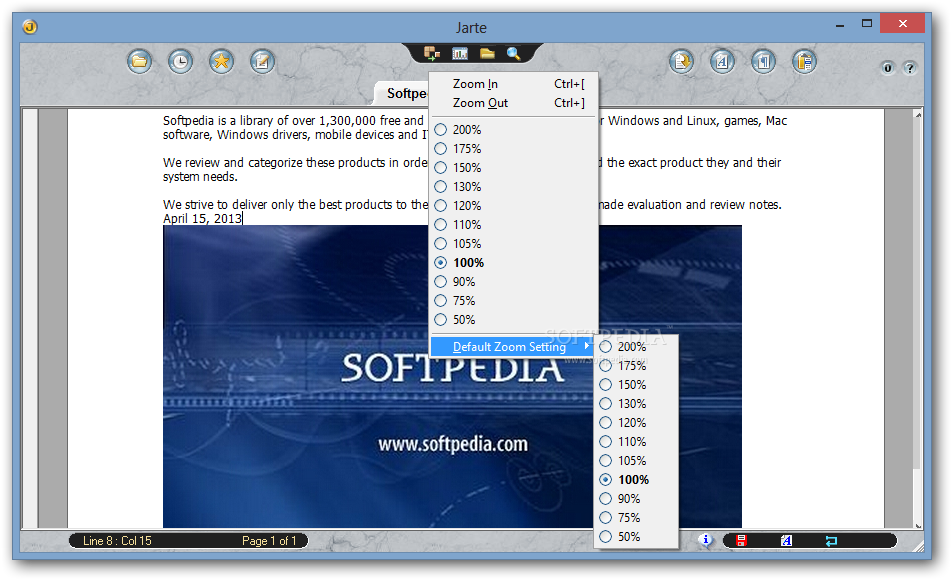Set default zoom to 100% in submenu
Screen dimensions: 952x580
point(636,480)
